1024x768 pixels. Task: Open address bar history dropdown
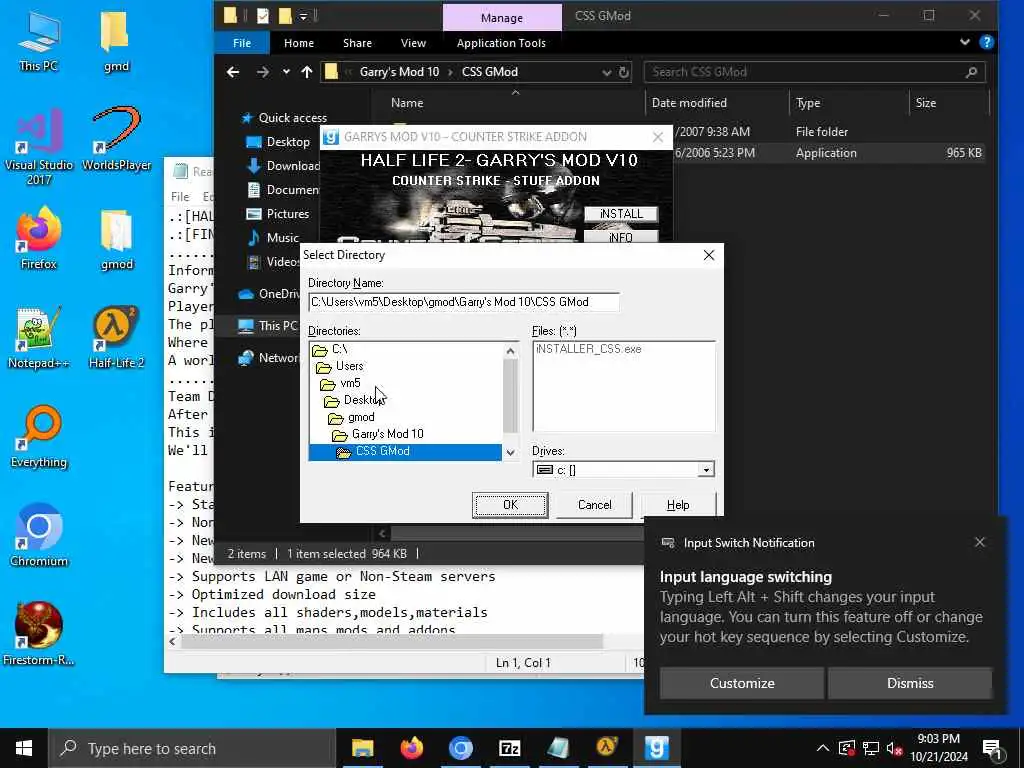click(x=607, y=72)
